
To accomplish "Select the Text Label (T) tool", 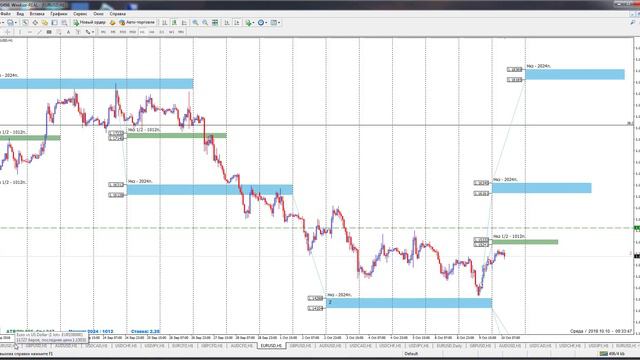I will click(78, 32).
